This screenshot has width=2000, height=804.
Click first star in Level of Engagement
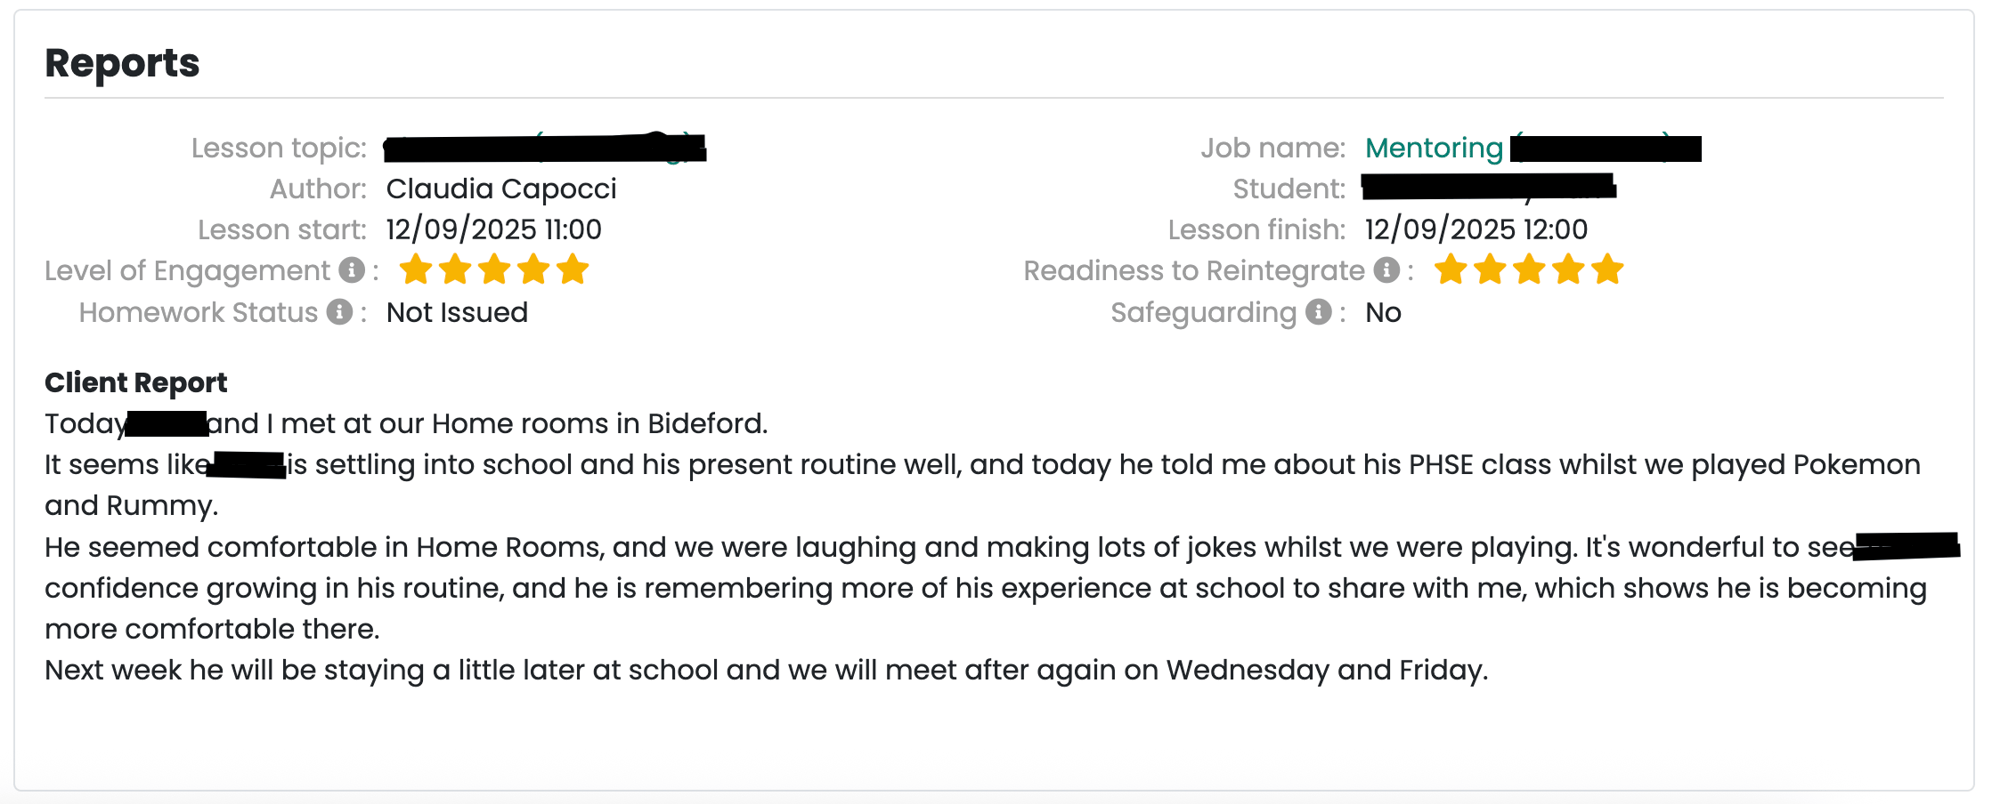pos(415,269)
